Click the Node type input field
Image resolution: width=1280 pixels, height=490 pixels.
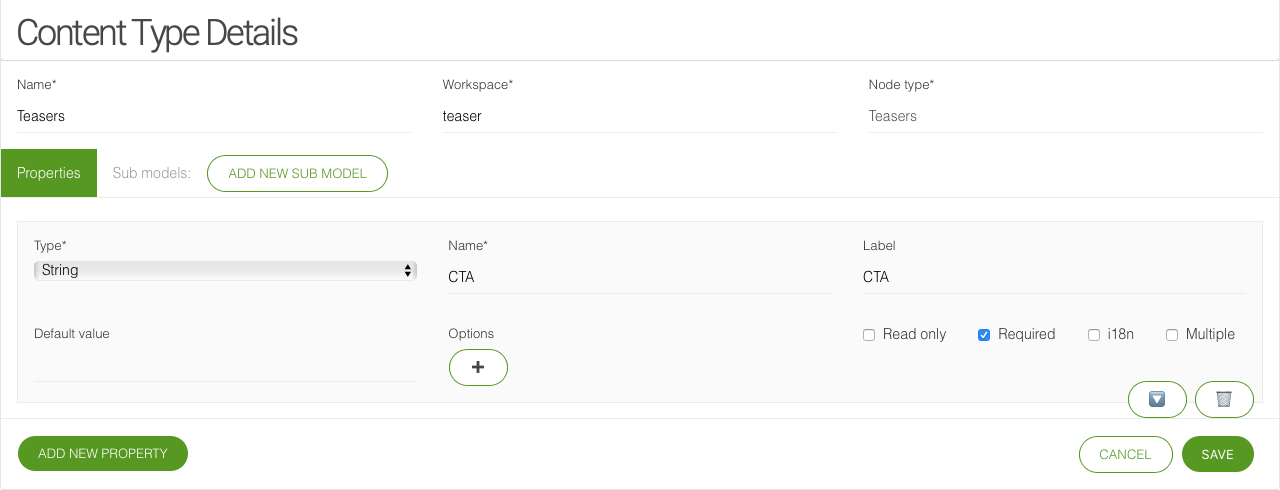pos(1065,116)
